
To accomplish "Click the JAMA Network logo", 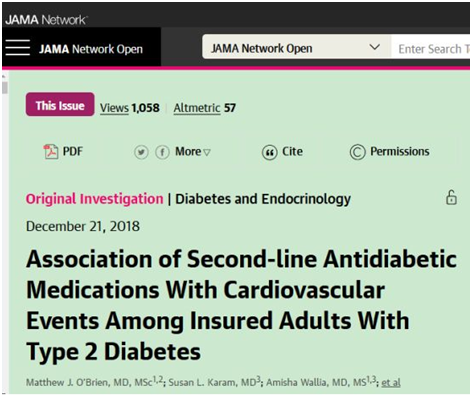I will click(x=47, y=20).
